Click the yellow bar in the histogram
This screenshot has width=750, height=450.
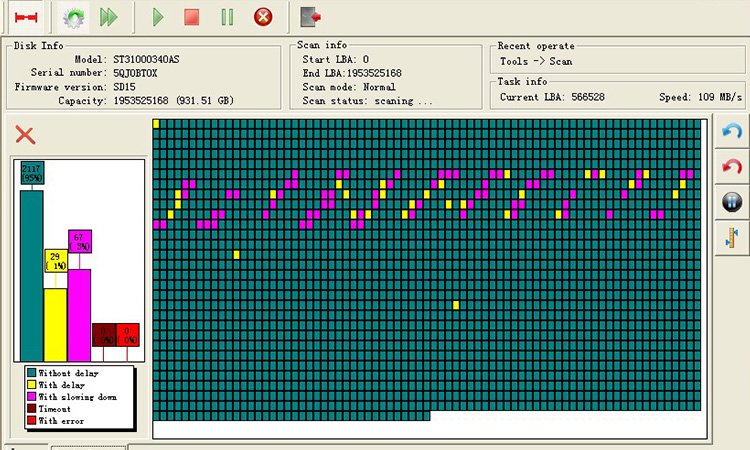tap(55, 325)
